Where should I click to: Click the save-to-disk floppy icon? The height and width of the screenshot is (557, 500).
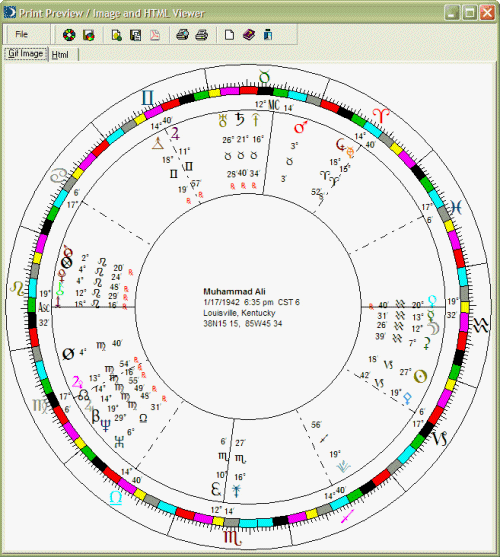point(135,35)
